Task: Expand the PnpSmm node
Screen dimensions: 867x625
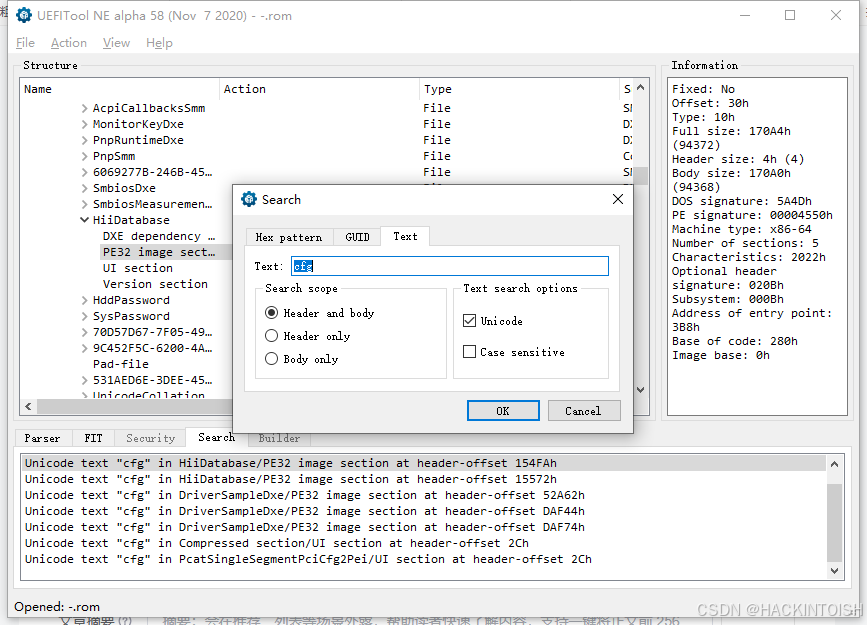Action: (x=85, y=157)
